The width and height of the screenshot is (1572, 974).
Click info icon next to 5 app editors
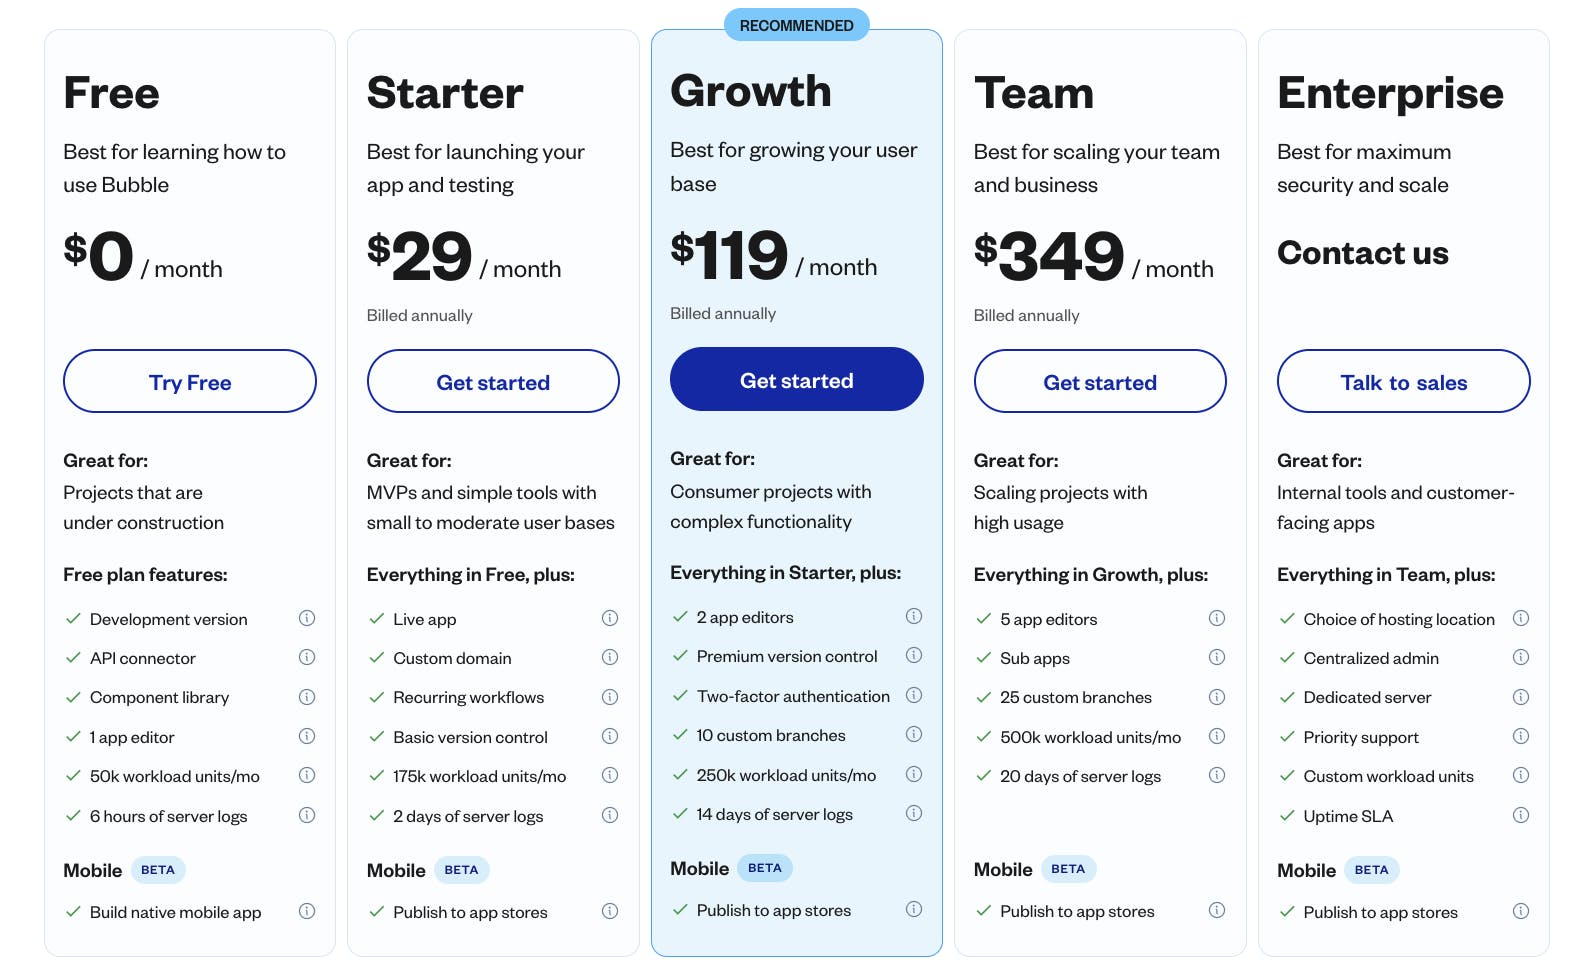coord(1217,618)
